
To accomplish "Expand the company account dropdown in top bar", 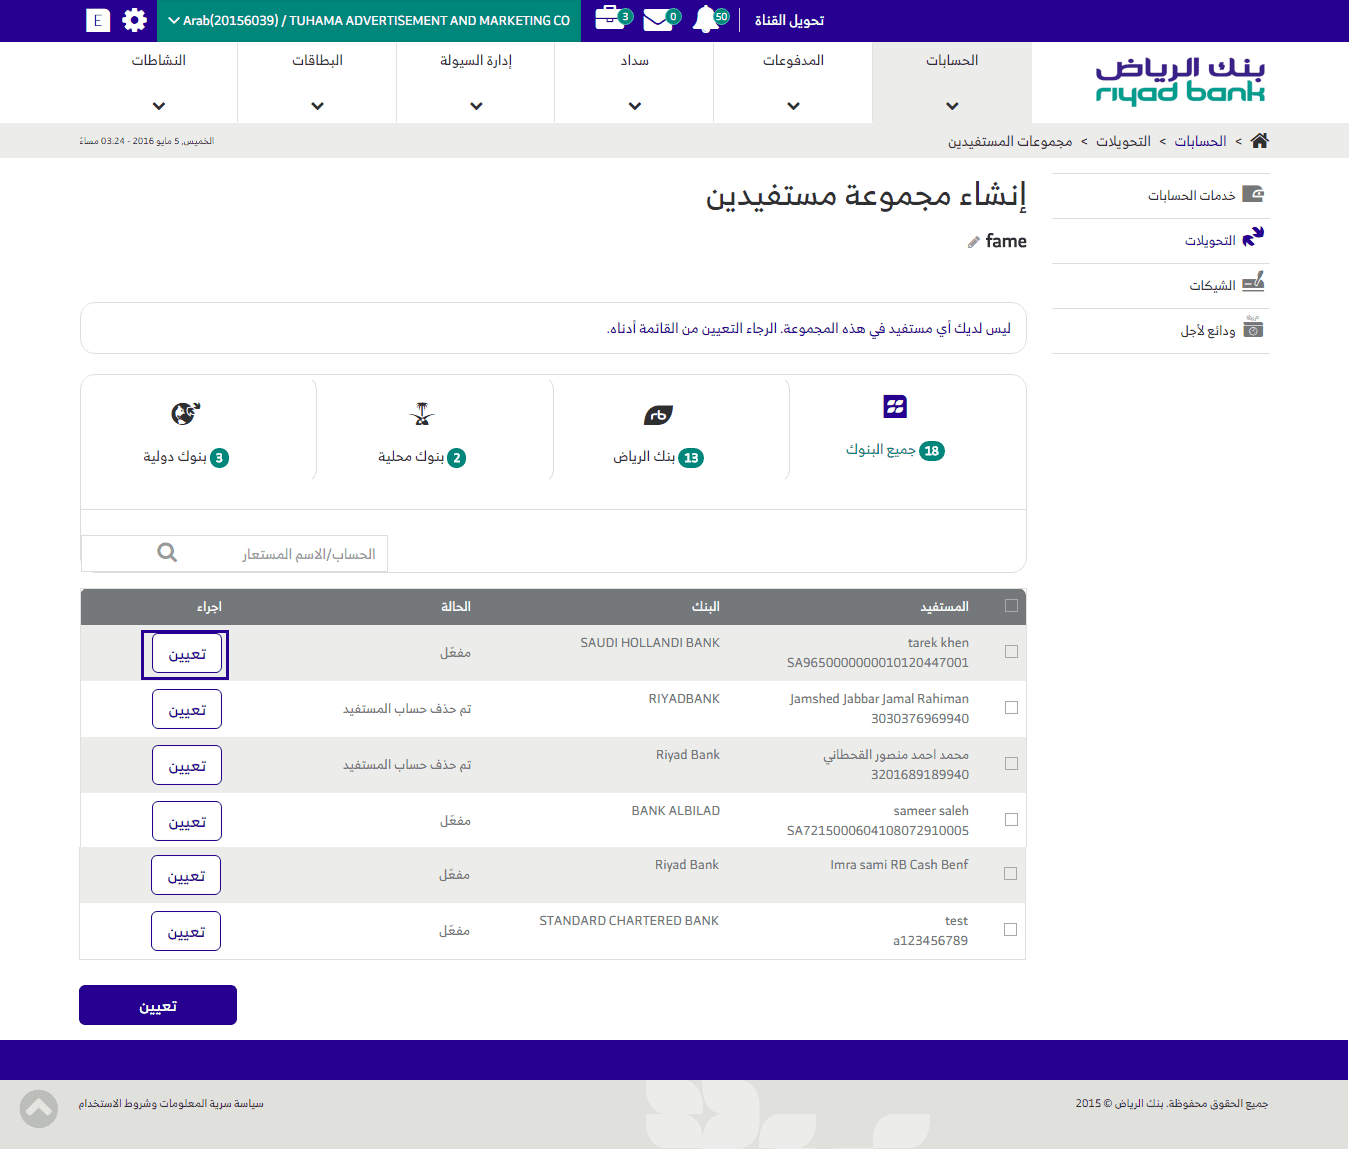I will pyautogui.click(x=369, y=21).
